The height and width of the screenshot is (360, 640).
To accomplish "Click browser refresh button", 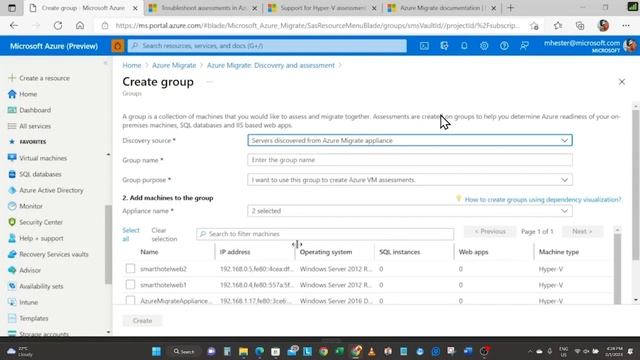I will click(x=58, y=25).
